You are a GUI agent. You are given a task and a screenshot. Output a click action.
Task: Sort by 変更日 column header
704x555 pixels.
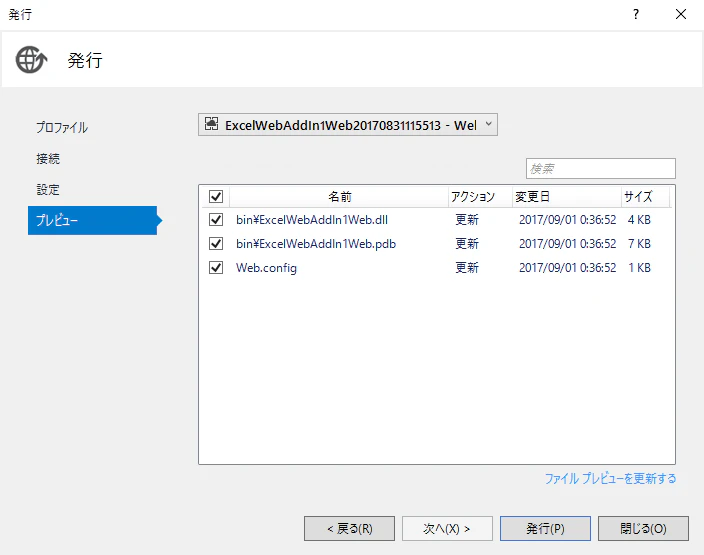point(567,197)
